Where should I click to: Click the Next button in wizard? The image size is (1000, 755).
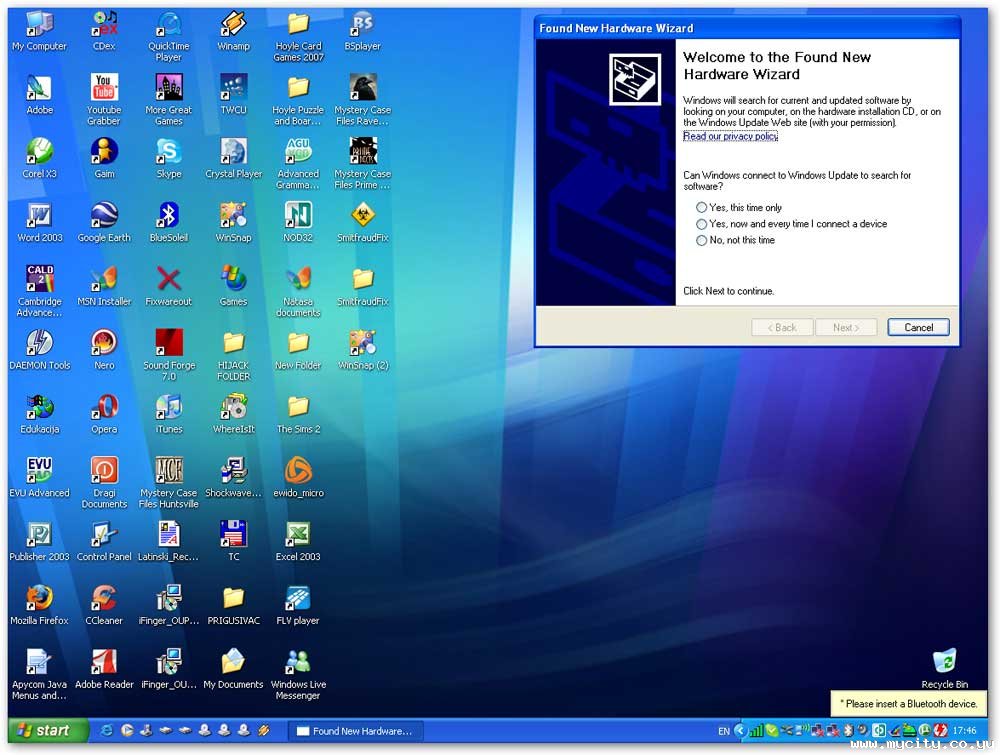coord(846,327)
